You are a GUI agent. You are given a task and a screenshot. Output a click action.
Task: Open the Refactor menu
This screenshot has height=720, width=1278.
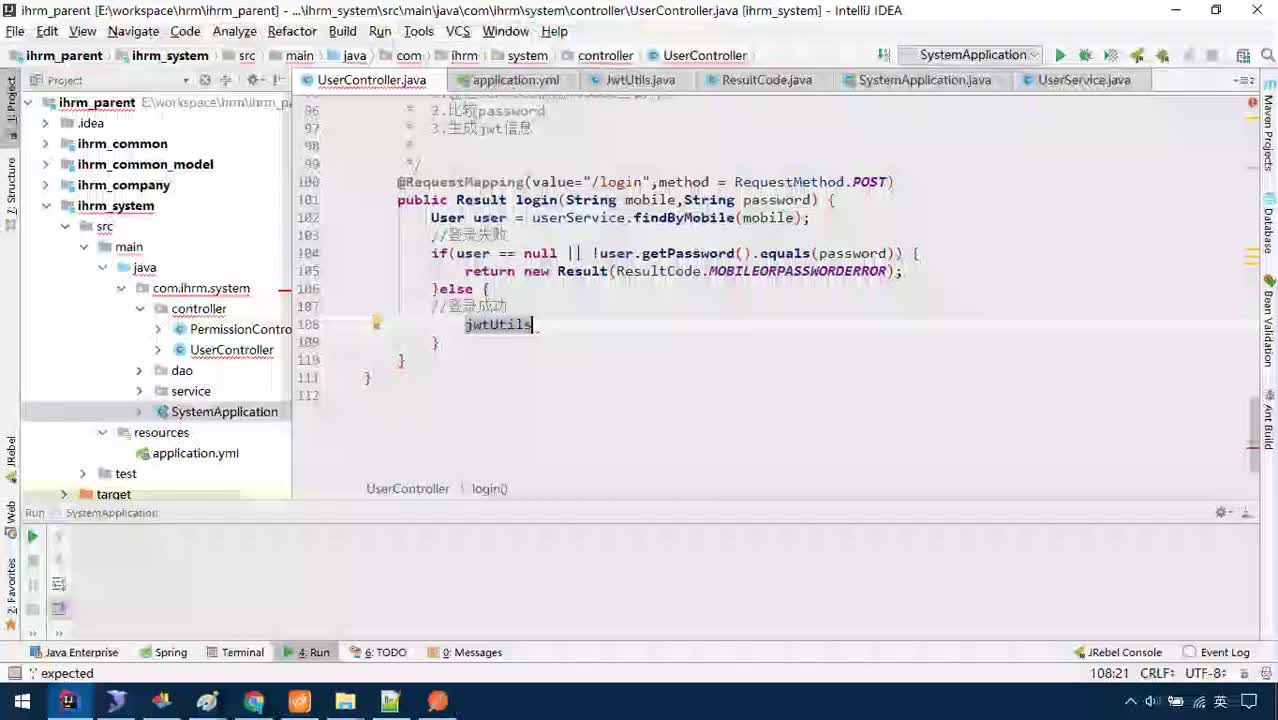(x=292, y=31)
